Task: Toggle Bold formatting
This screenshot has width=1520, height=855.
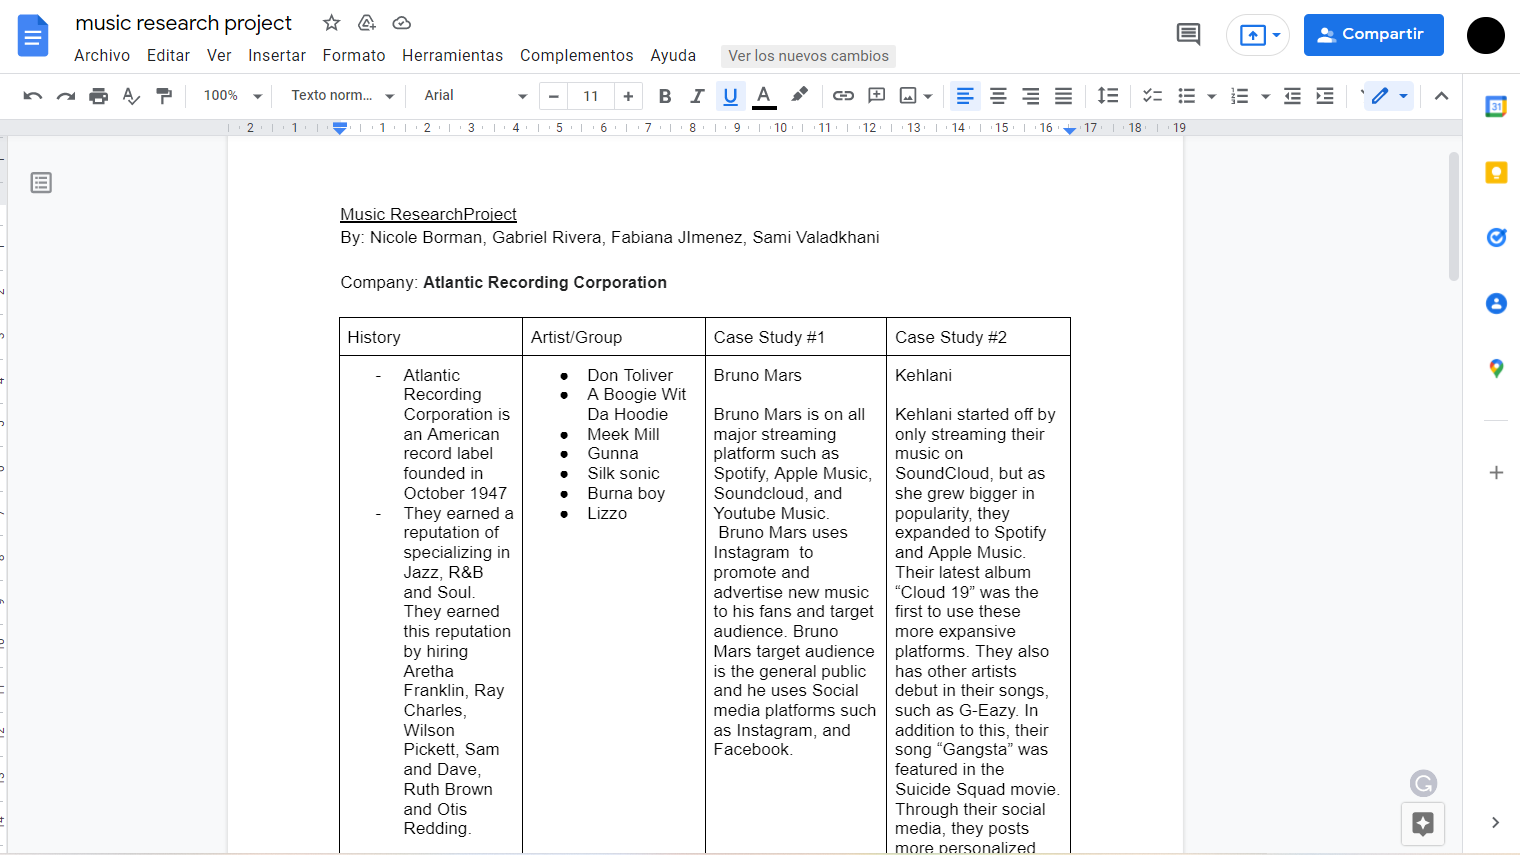Action: coord(665,96)
